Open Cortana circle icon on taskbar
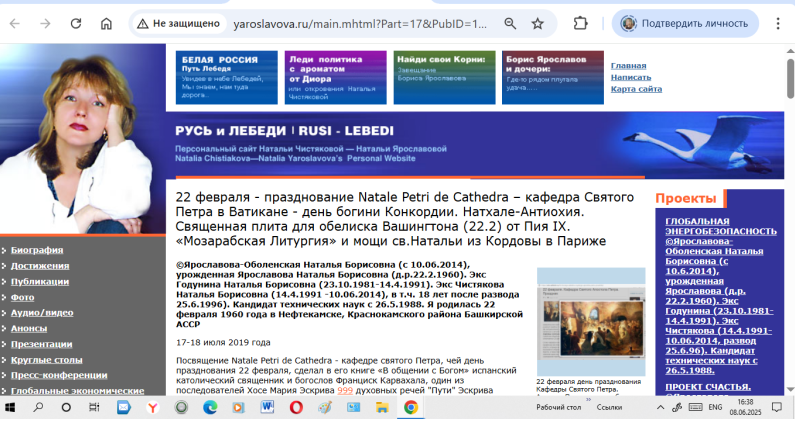 [66, 407]
